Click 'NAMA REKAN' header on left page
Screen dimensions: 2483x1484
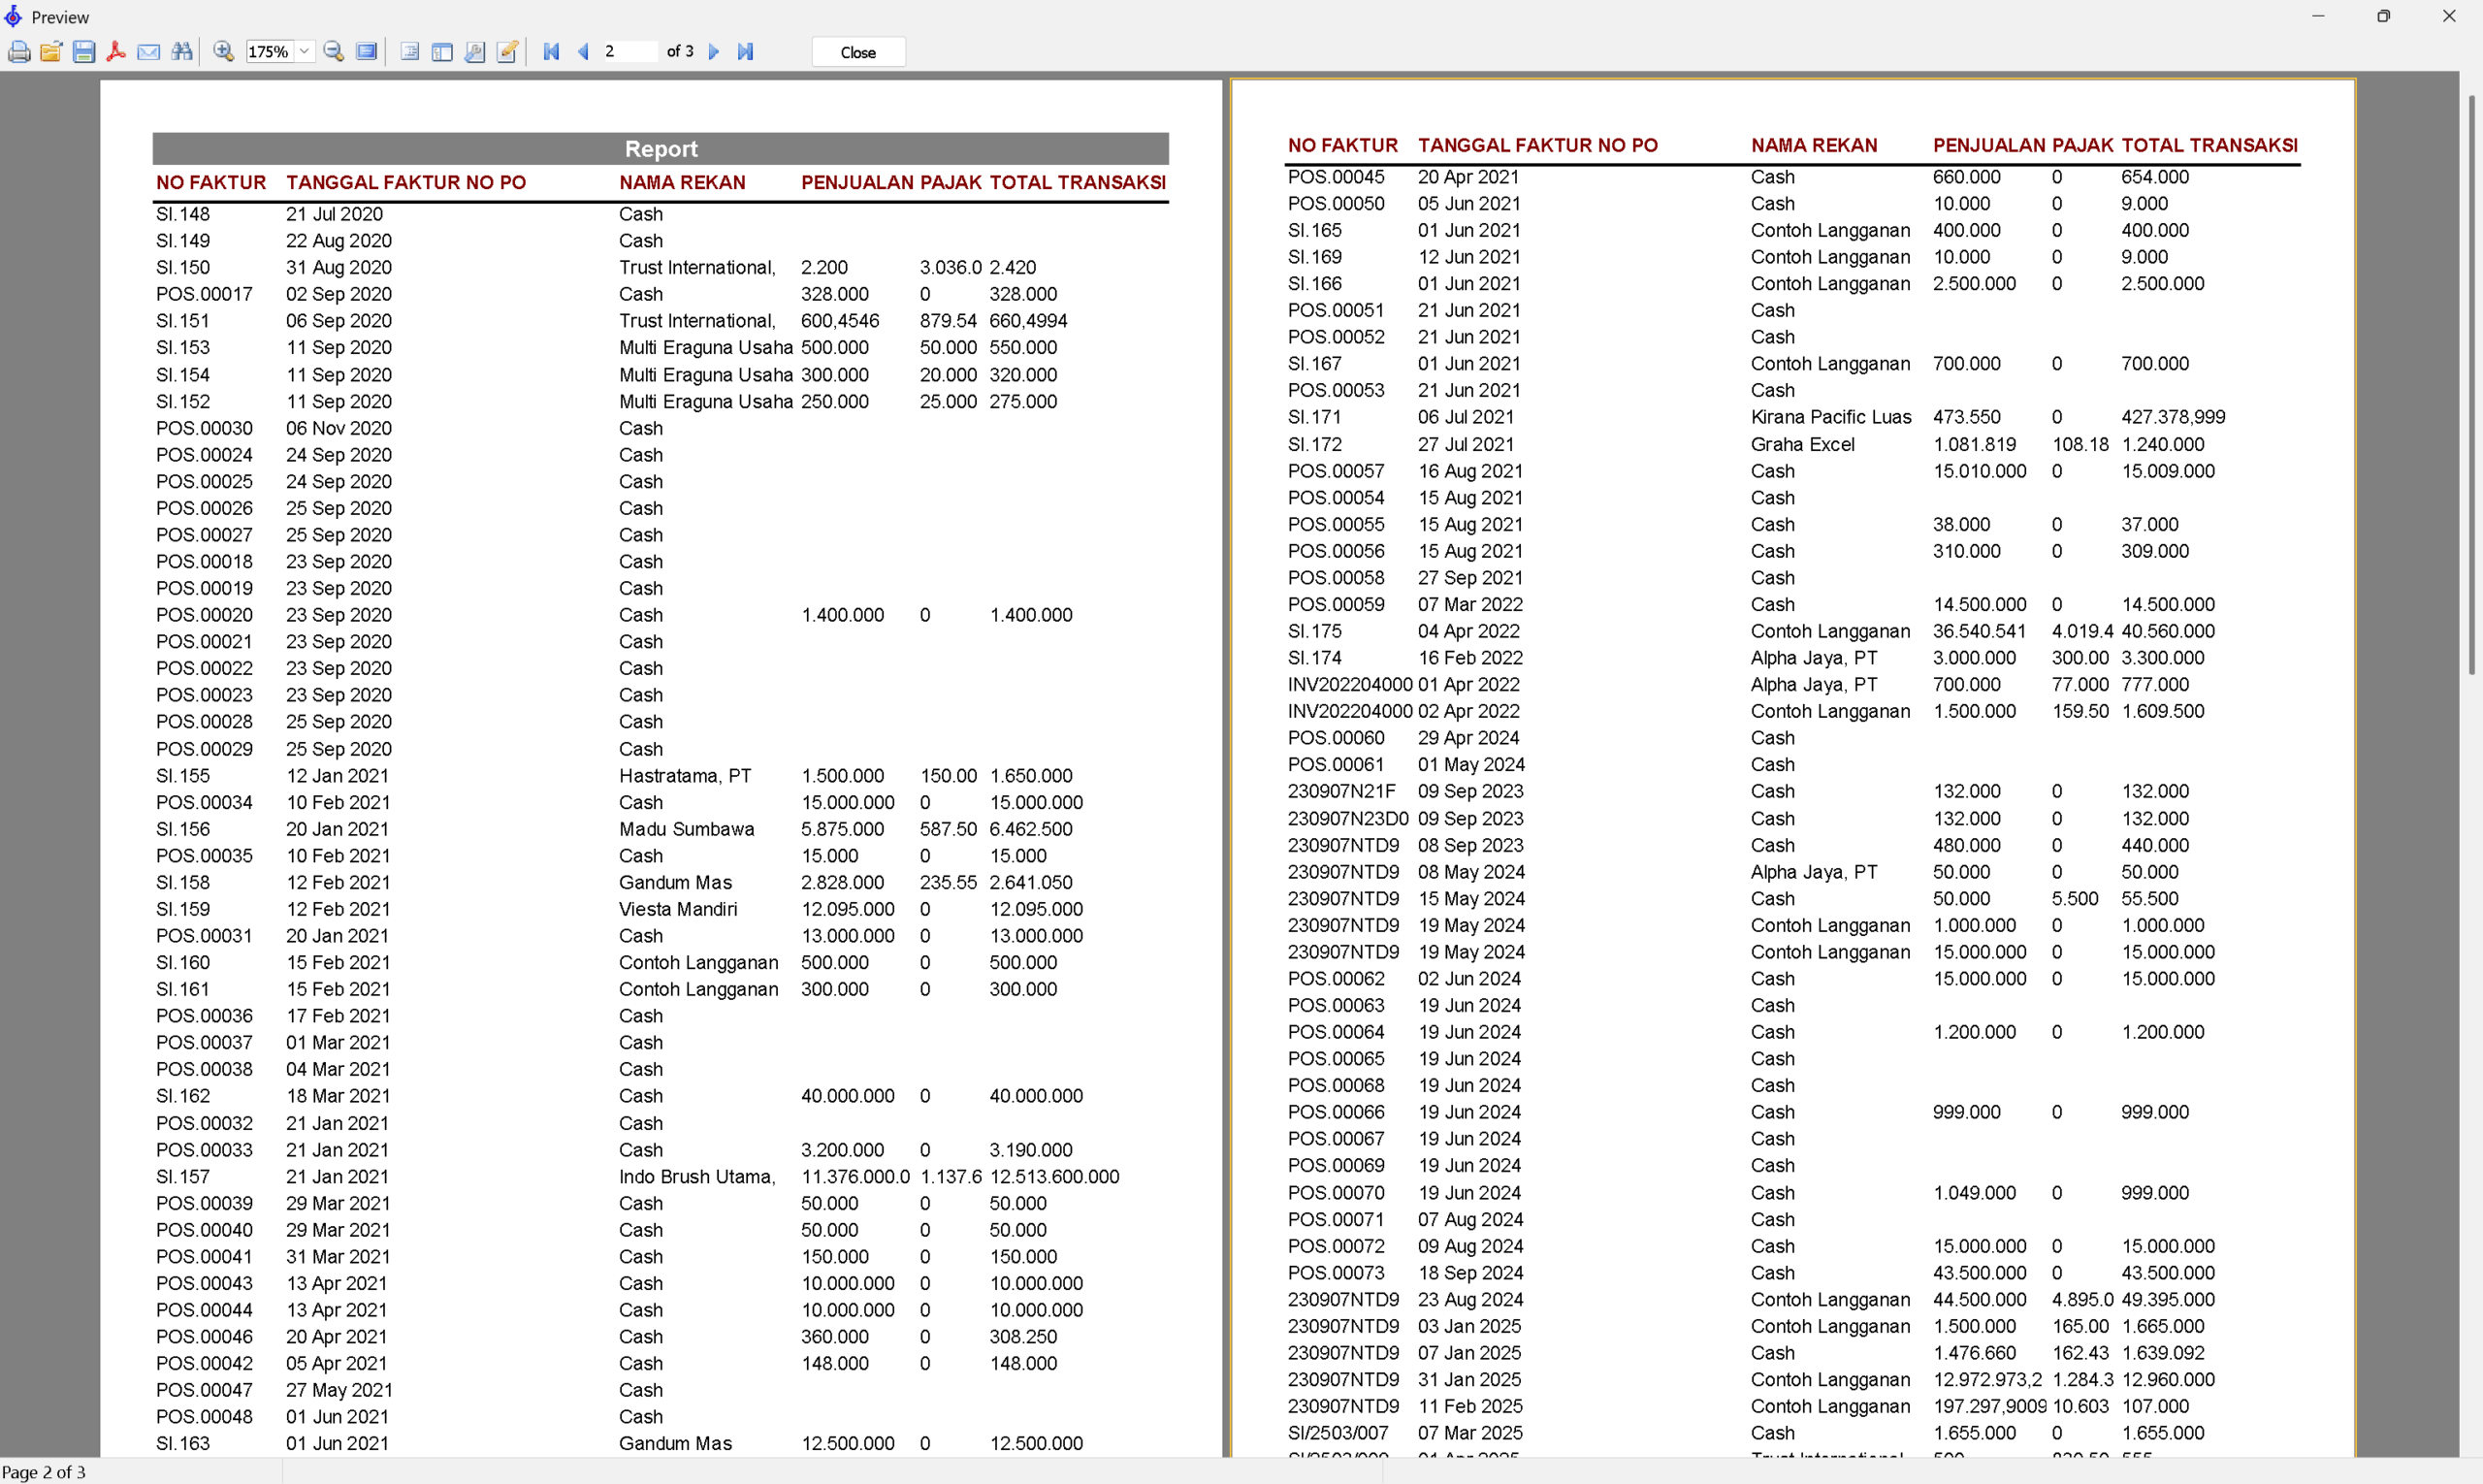tap(682, 183)
